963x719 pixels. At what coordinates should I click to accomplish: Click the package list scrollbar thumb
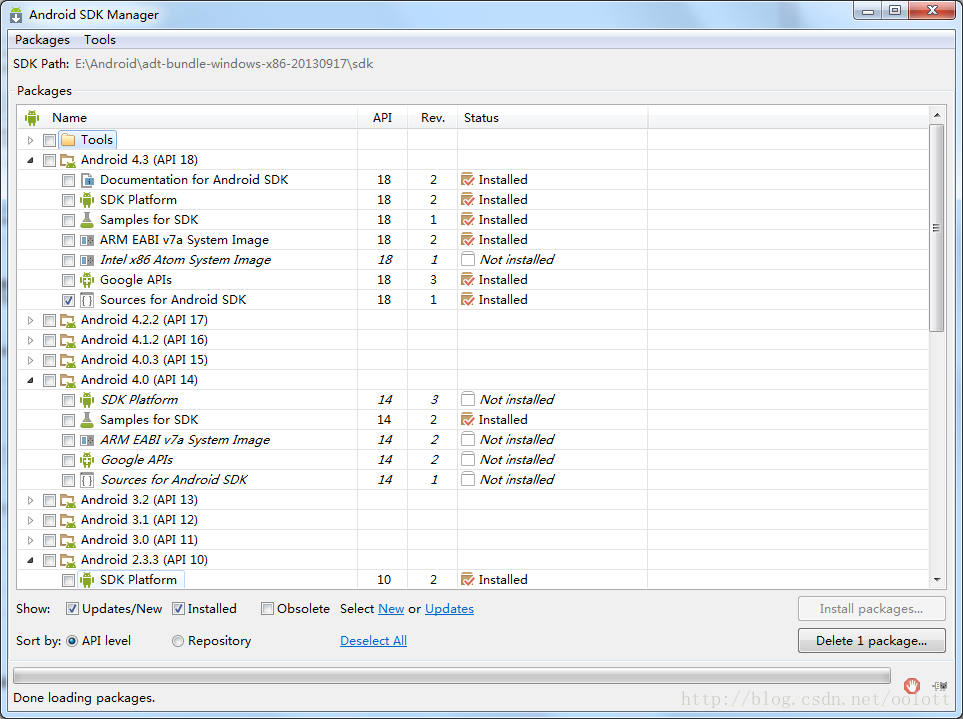937,228
